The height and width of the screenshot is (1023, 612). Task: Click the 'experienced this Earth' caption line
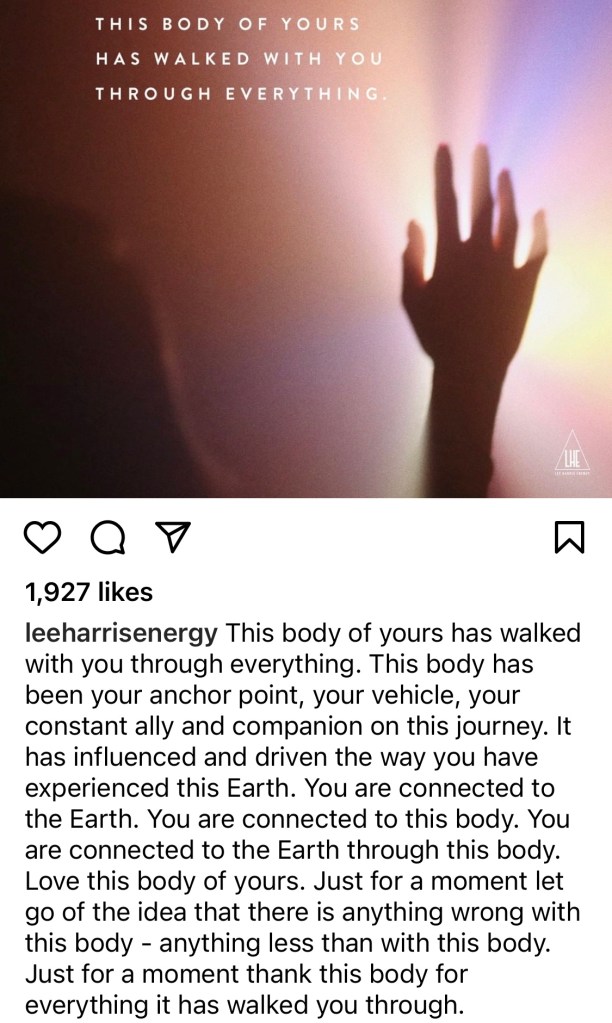[290, 788]
